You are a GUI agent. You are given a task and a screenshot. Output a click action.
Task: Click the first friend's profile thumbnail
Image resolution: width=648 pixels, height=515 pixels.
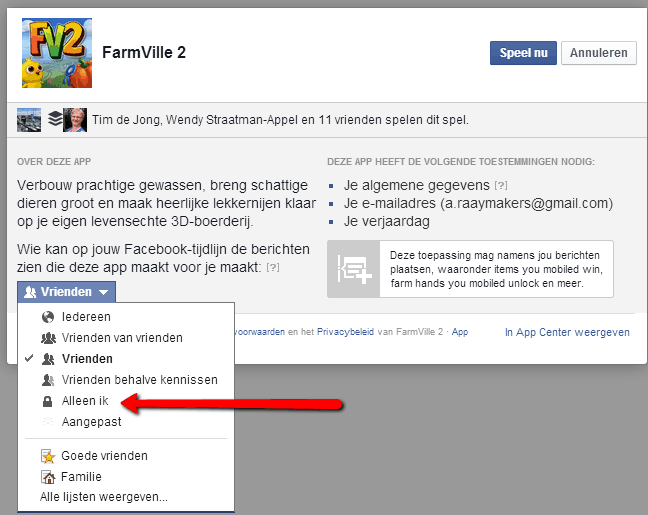(29, 120)
